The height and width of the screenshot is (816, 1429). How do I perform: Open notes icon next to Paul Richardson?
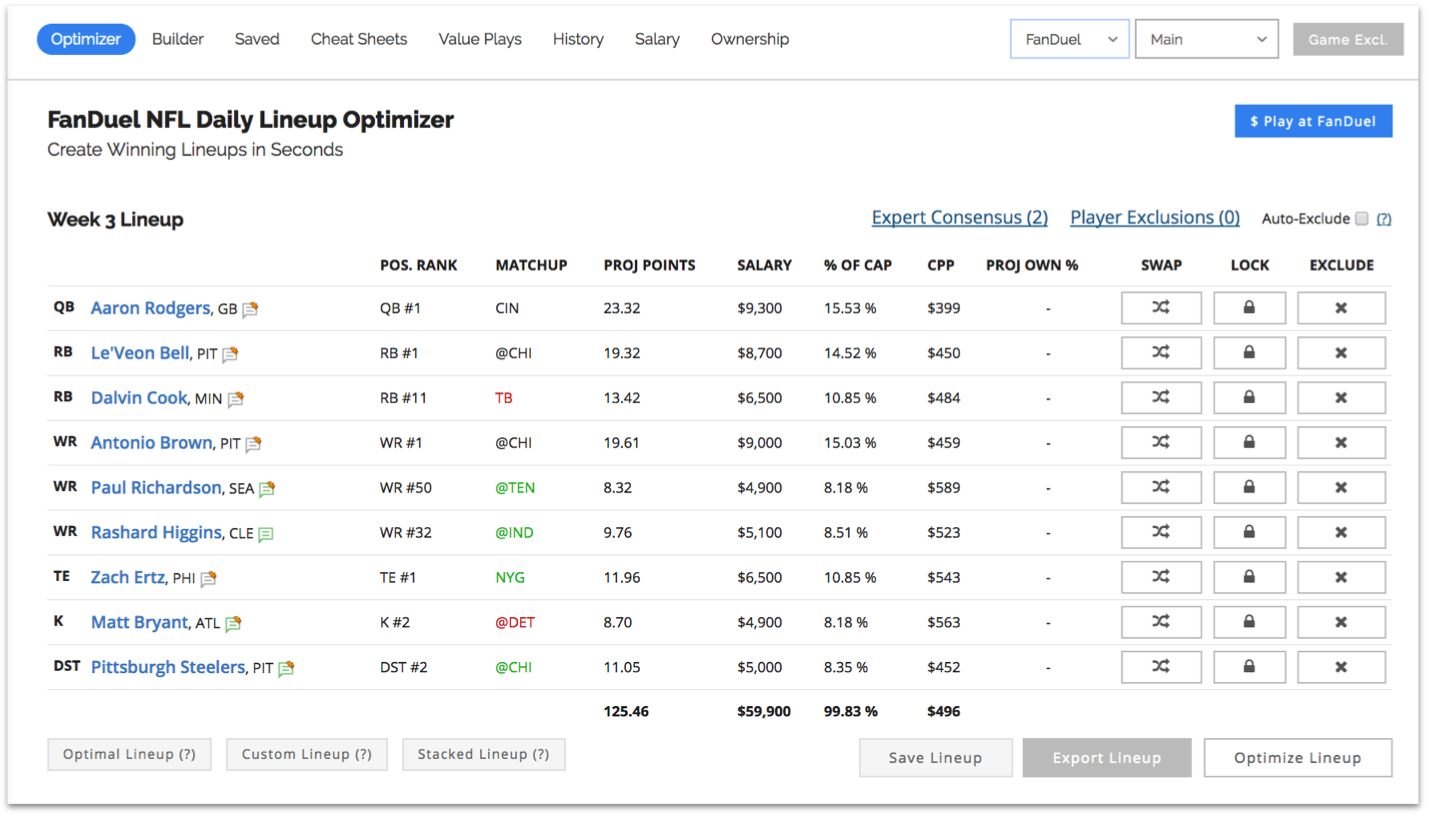pyautogui.click(x=267, y=489)
